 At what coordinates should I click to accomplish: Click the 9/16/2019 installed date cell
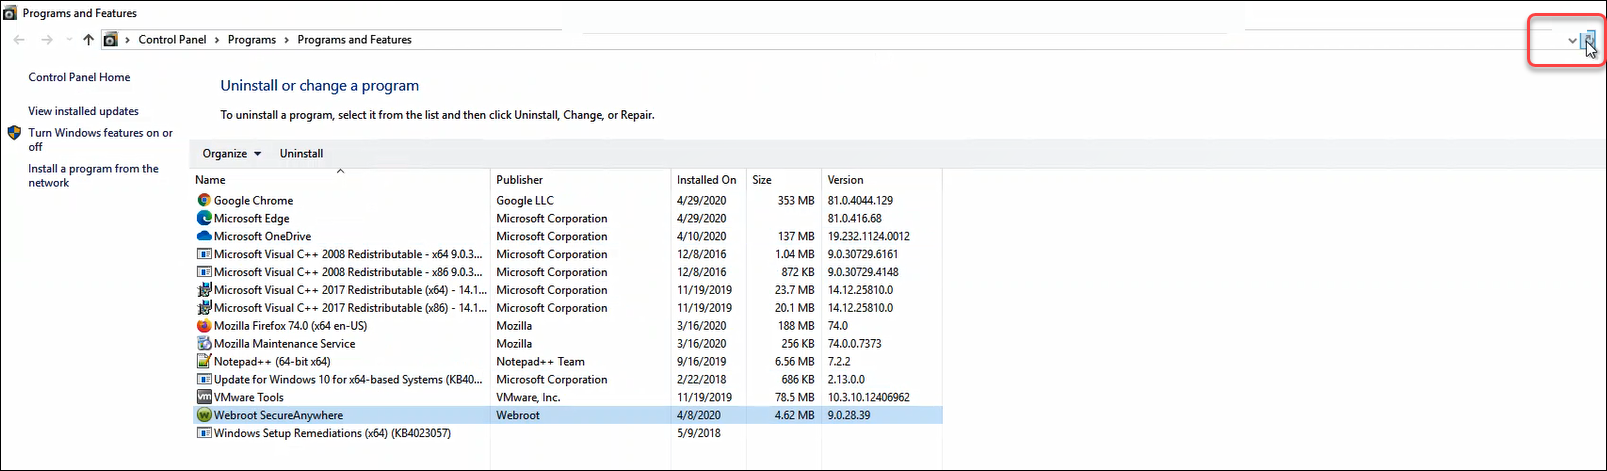tap(702, 361)
